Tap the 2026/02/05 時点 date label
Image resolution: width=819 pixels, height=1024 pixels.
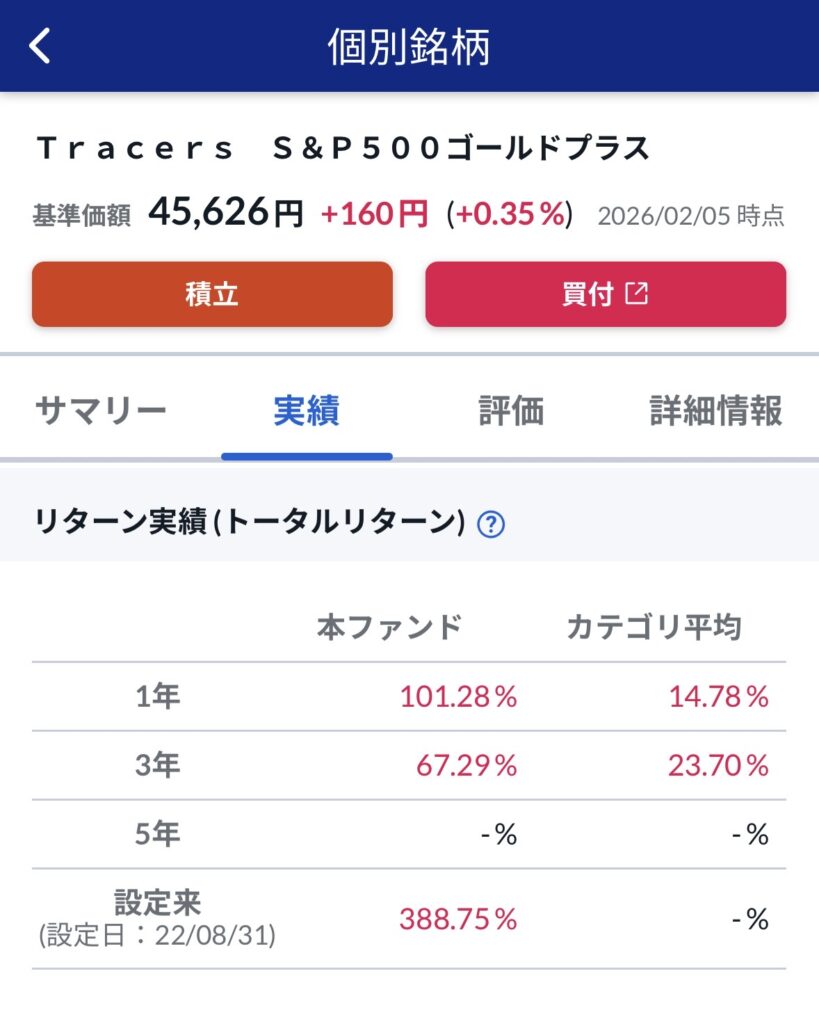point(690,216)
